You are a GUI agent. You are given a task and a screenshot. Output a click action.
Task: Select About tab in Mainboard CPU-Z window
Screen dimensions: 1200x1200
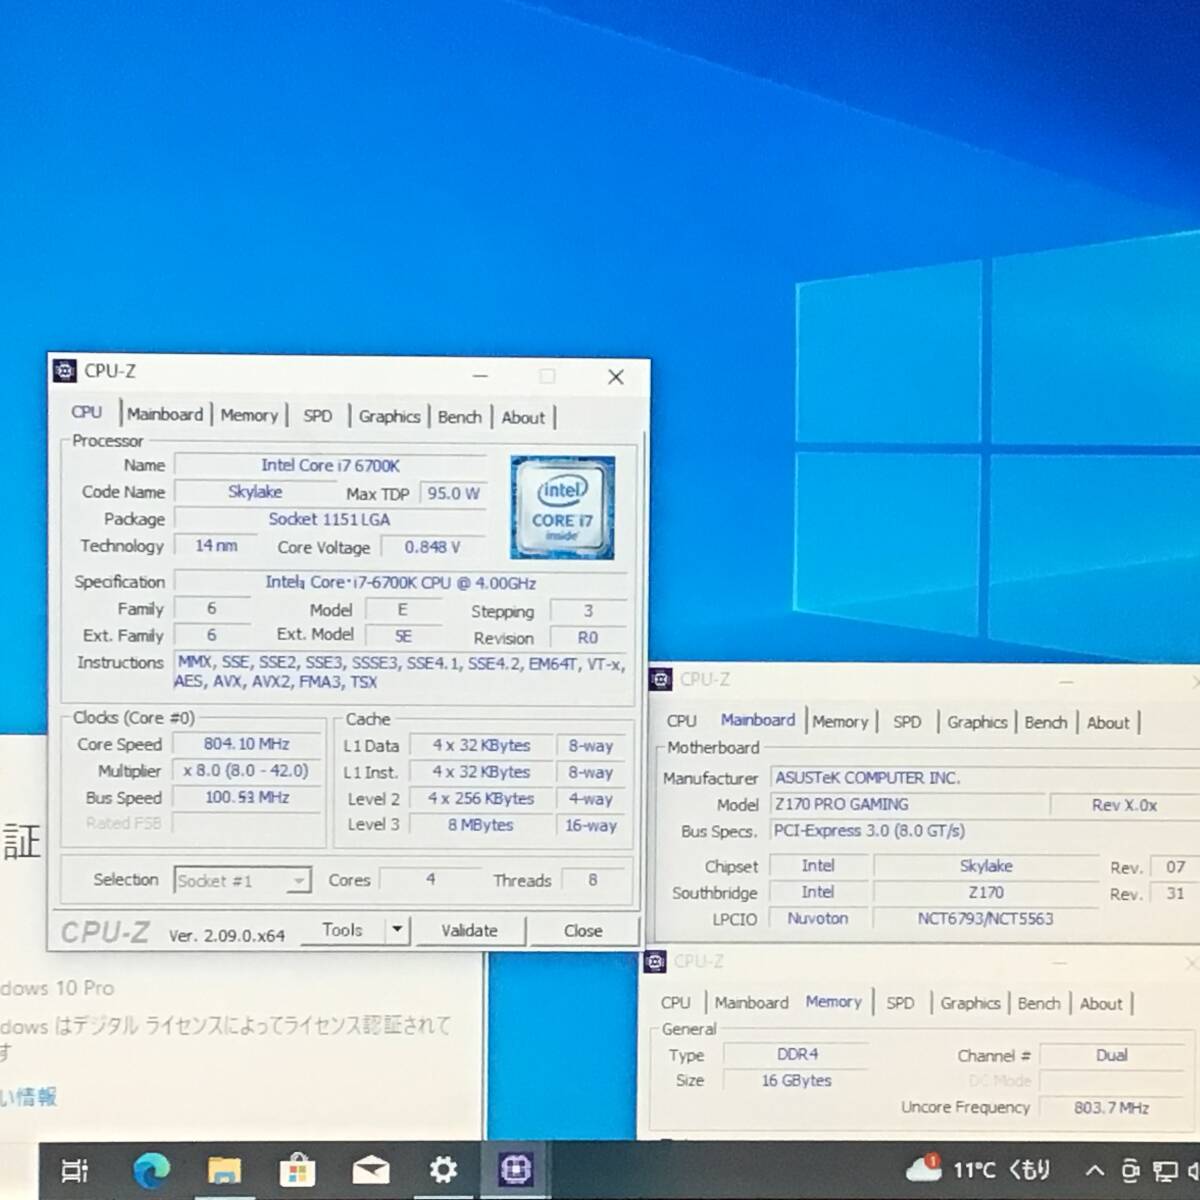pos(1108,723)
